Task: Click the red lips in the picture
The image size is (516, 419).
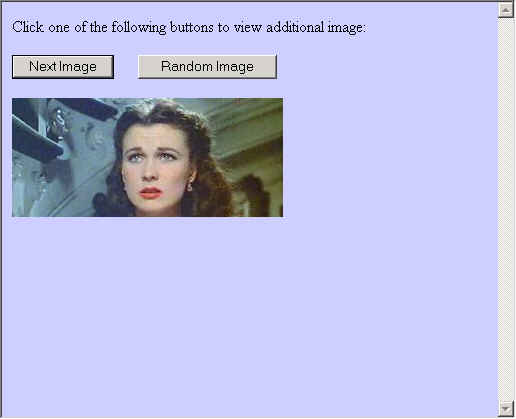Action: [x=150, y=193]
